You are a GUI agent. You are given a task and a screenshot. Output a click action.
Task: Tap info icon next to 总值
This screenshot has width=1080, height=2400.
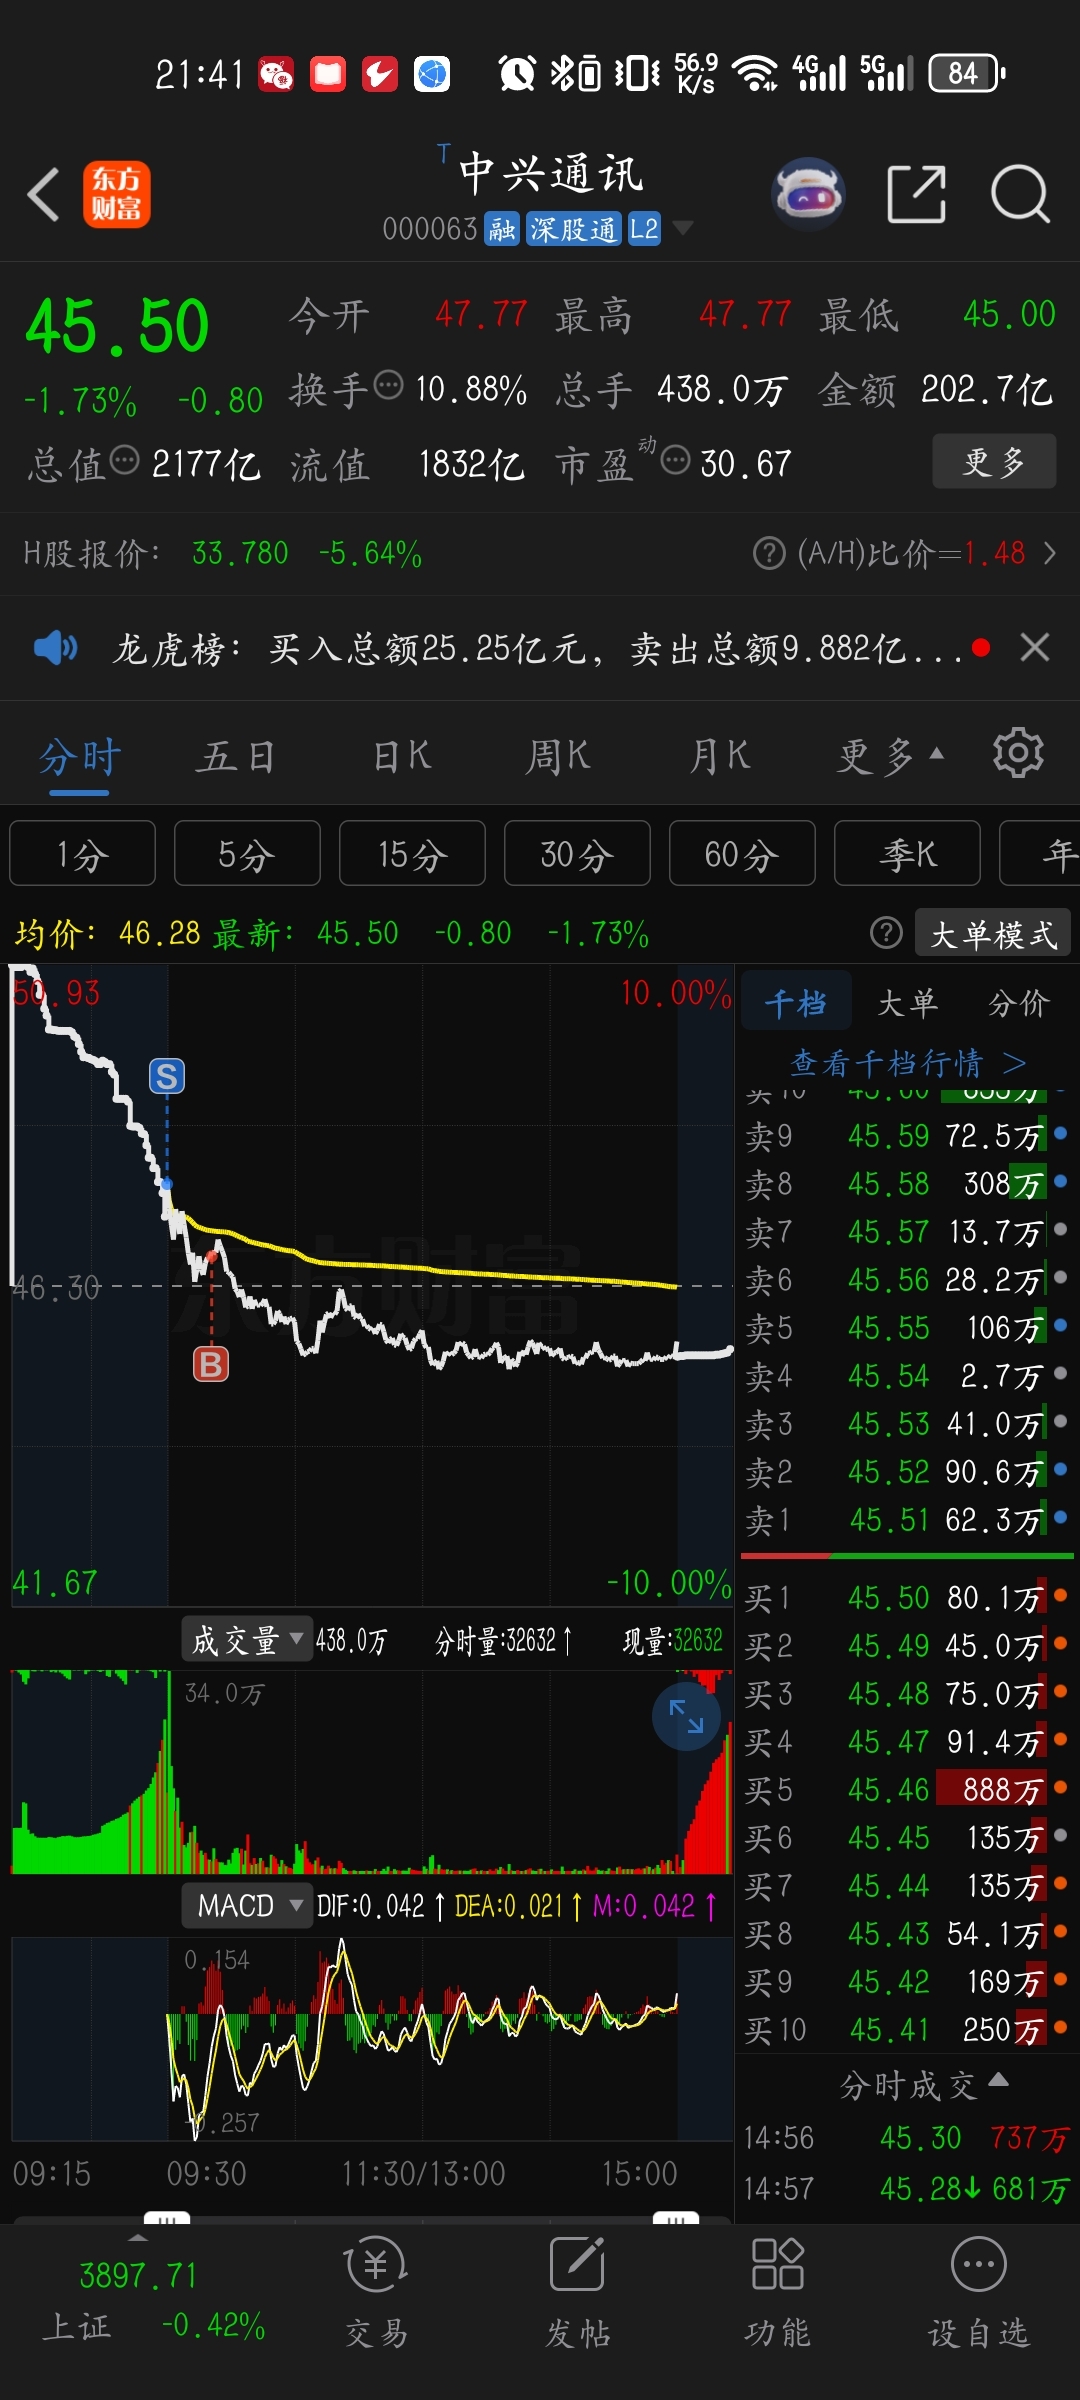coord(124,460)
